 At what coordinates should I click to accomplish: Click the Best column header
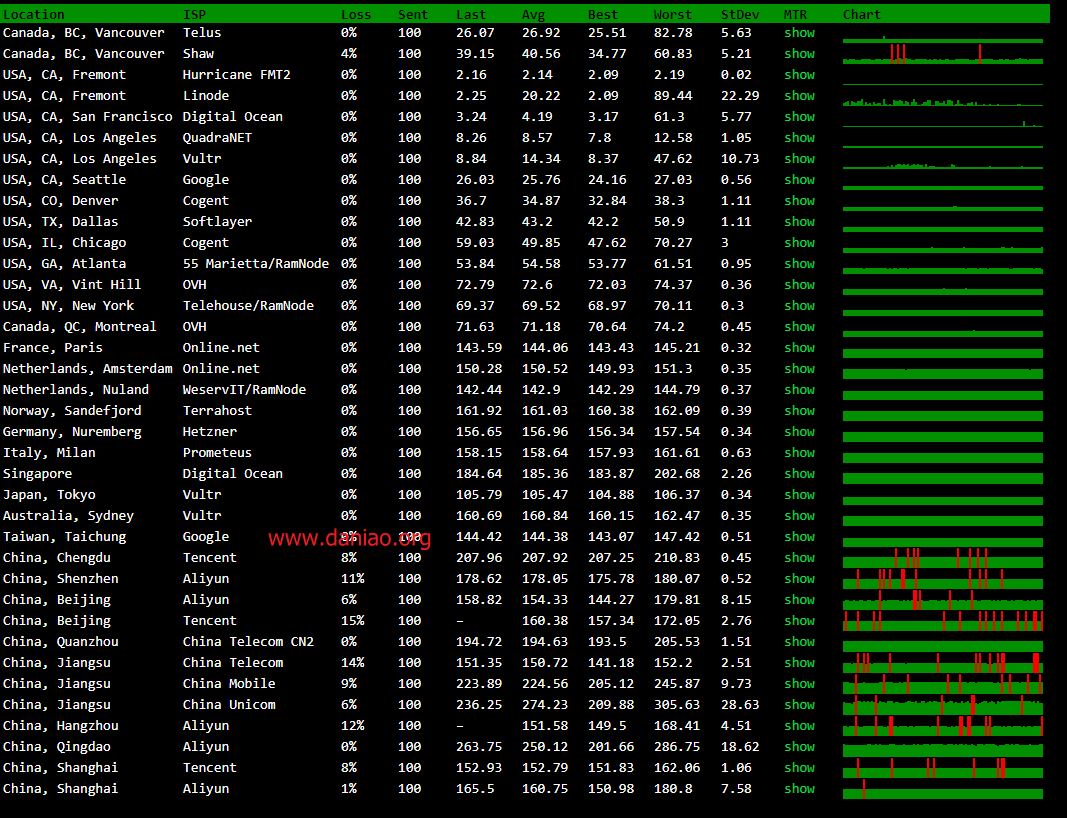tap(603, 14)
